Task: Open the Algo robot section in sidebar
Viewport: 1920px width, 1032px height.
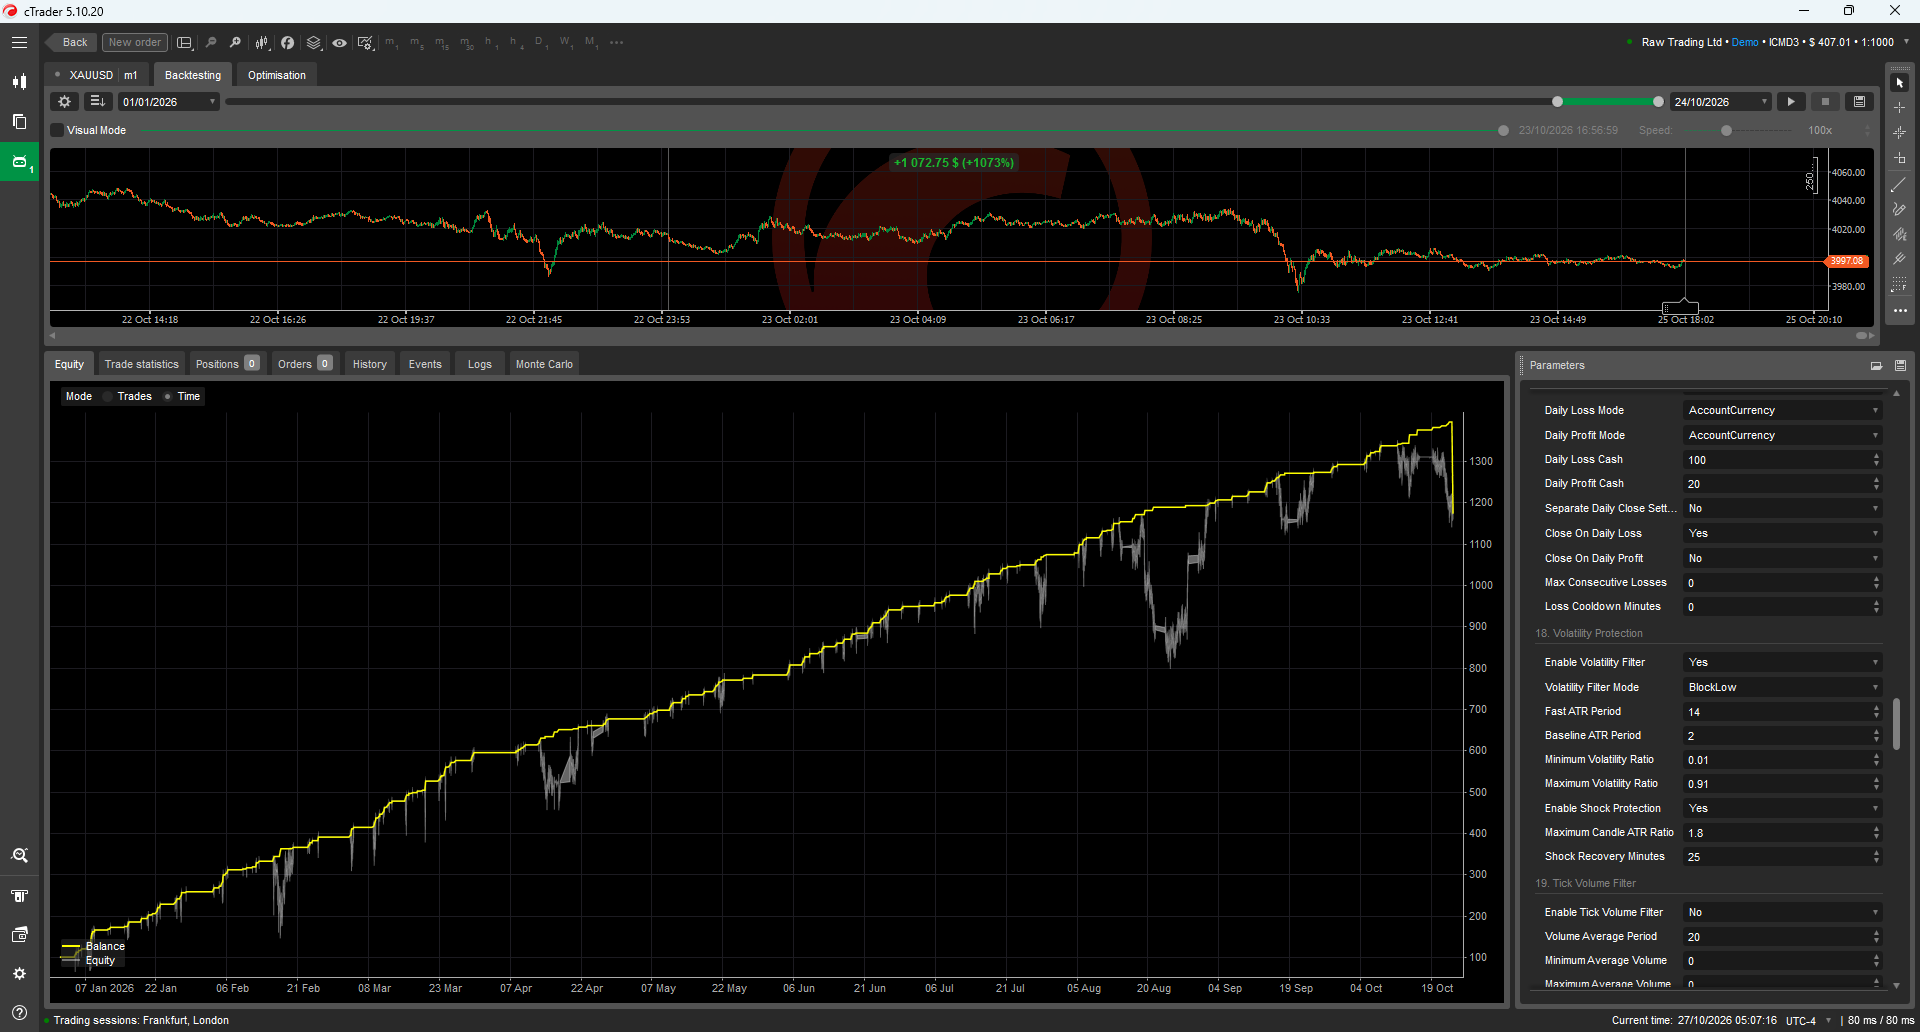Action: click(x=19, y=161)
